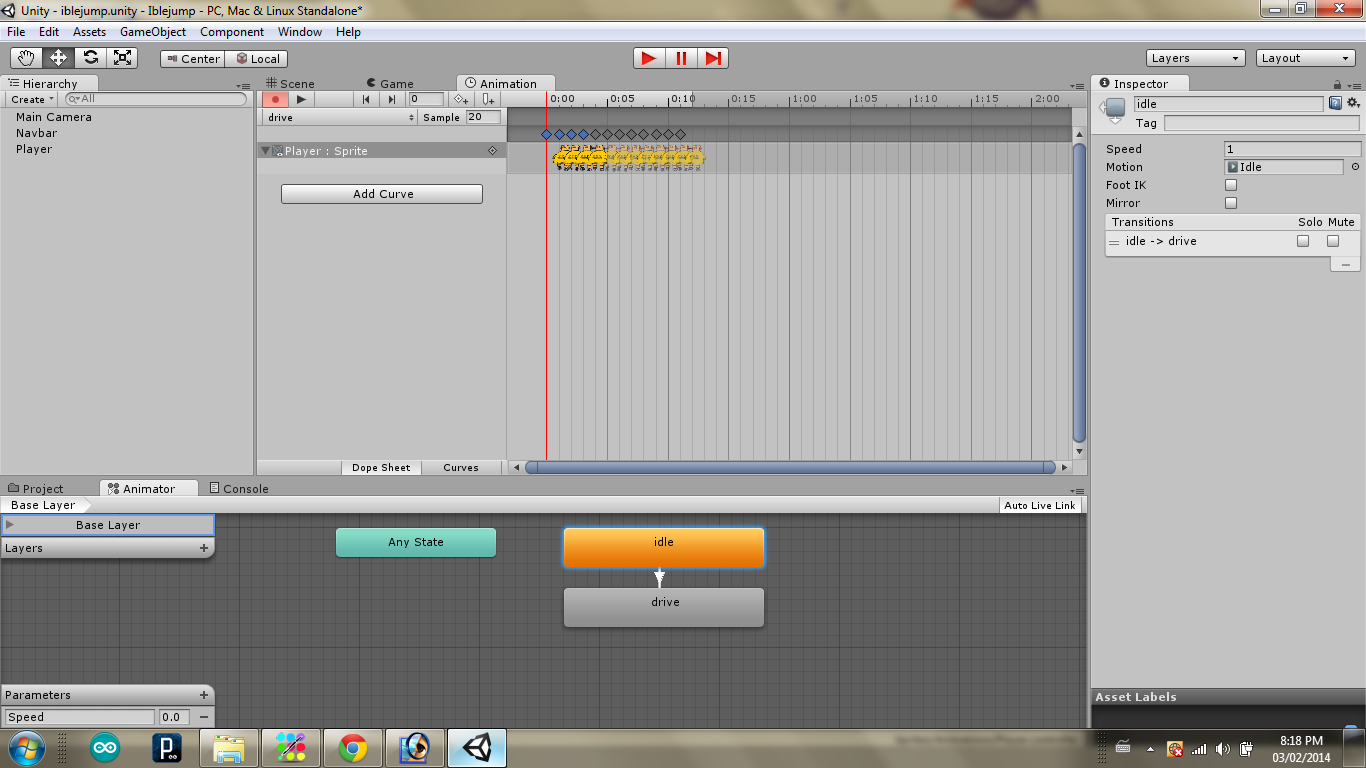This screenshot has width=1366, height=768.
Task: Select the Move tool in the toolbar
Action: click(58, 58)
